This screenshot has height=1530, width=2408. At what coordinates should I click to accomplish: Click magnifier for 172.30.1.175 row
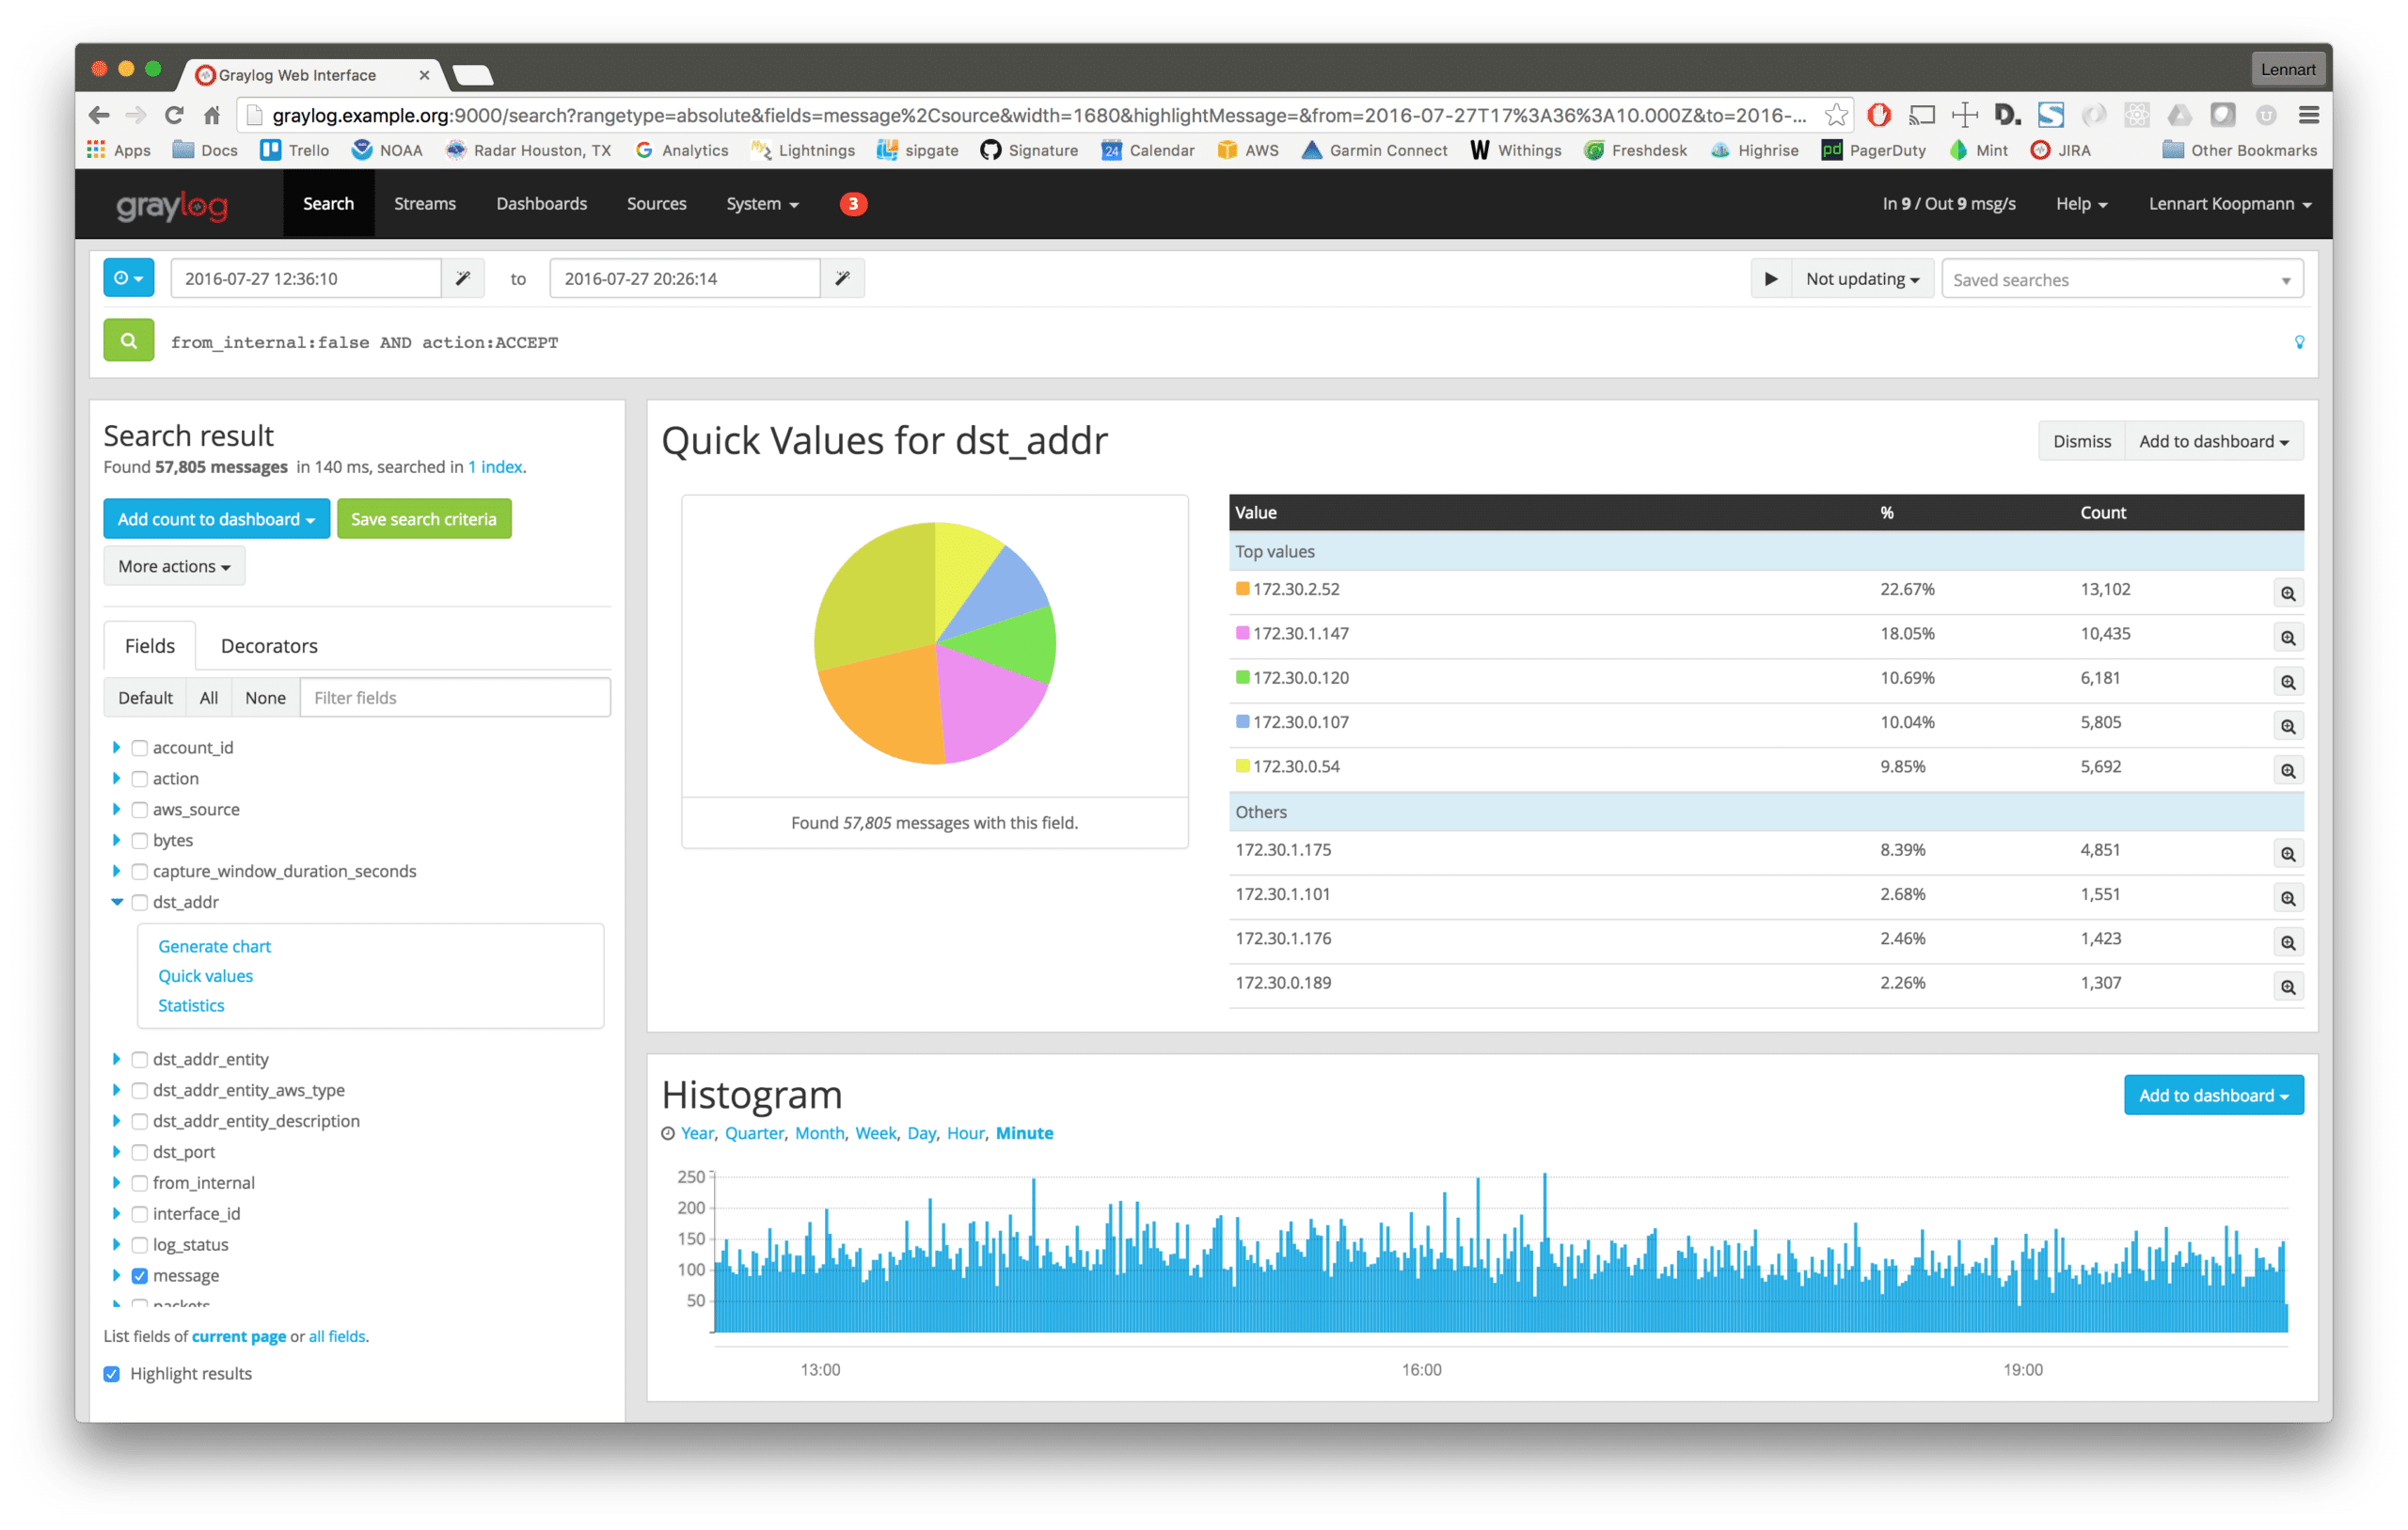[2287, 854]
